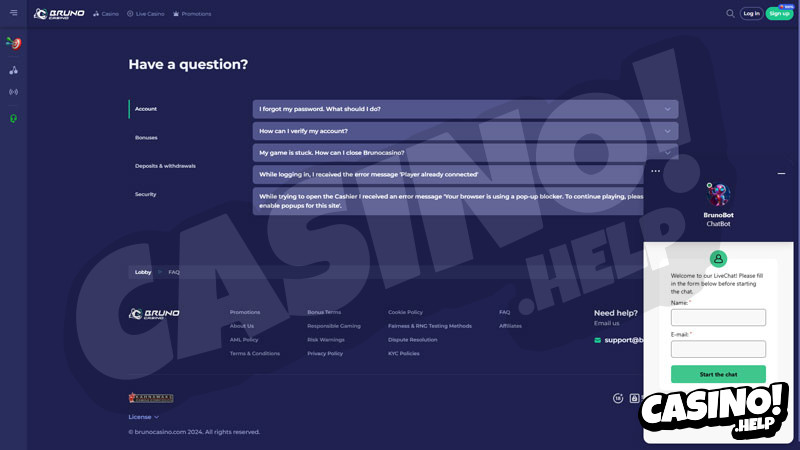The image size is (800, 450).
Task: Open Promotions from top navigation
Action: point(192,14)
